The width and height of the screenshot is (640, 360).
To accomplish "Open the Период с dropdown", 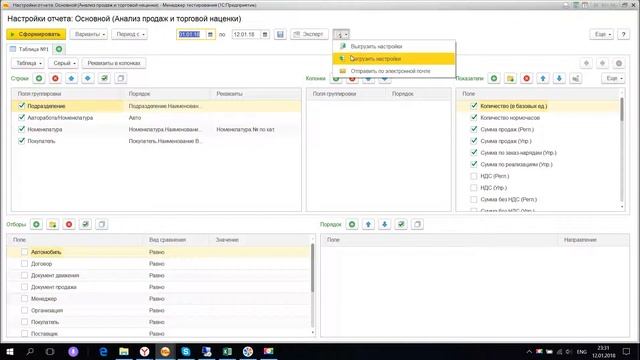I will coord(129,34).
